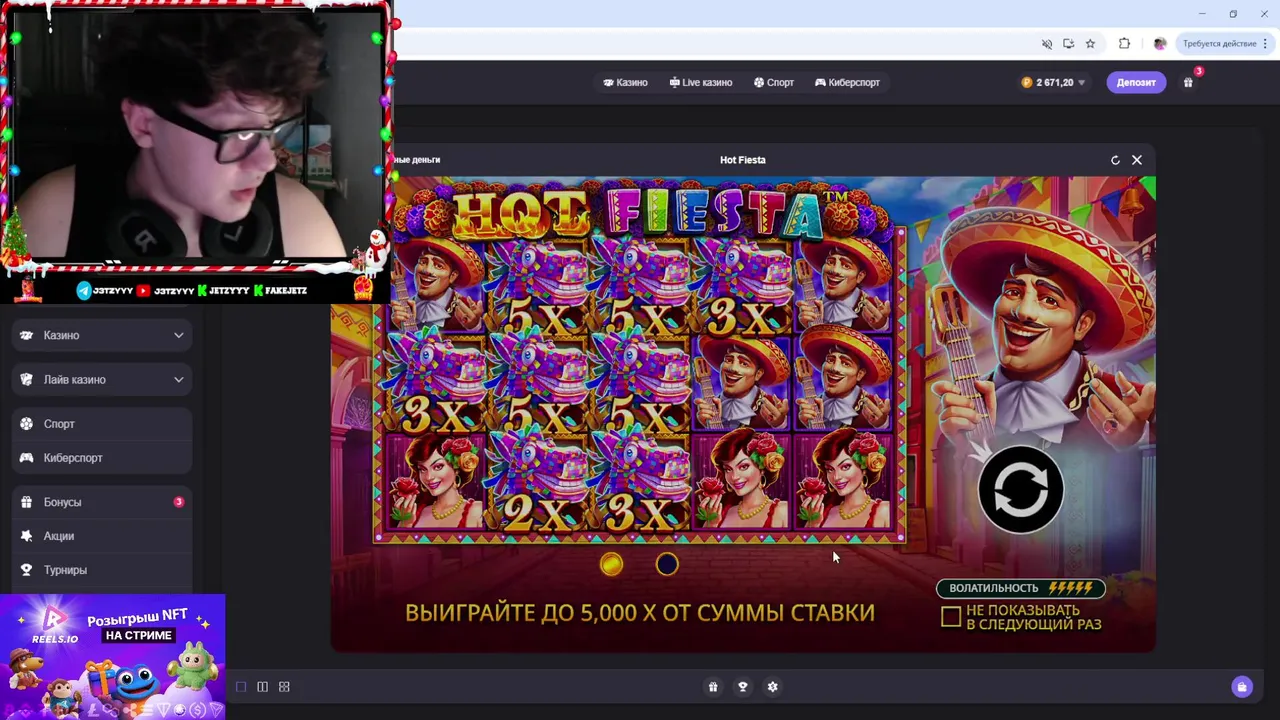Open the Киберспорт top navigation item
1280x720 pixels.
point(848,83)
